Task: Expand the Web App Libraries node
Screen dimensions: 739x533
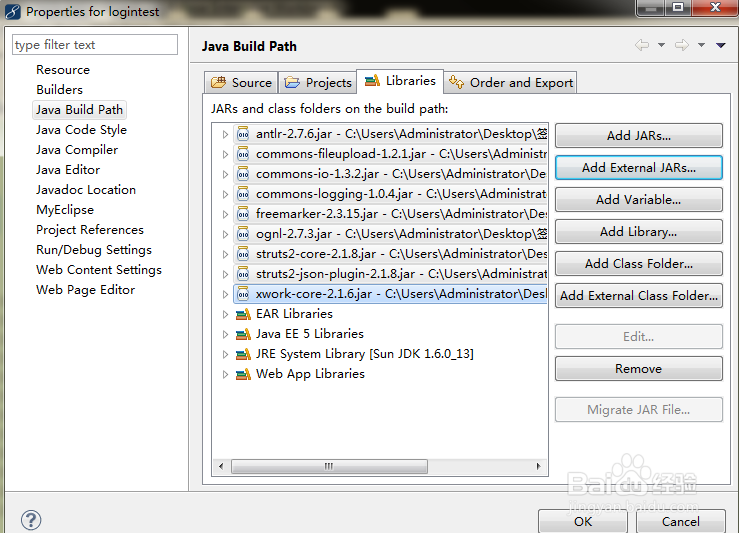Action: click(x=225, y=375)
